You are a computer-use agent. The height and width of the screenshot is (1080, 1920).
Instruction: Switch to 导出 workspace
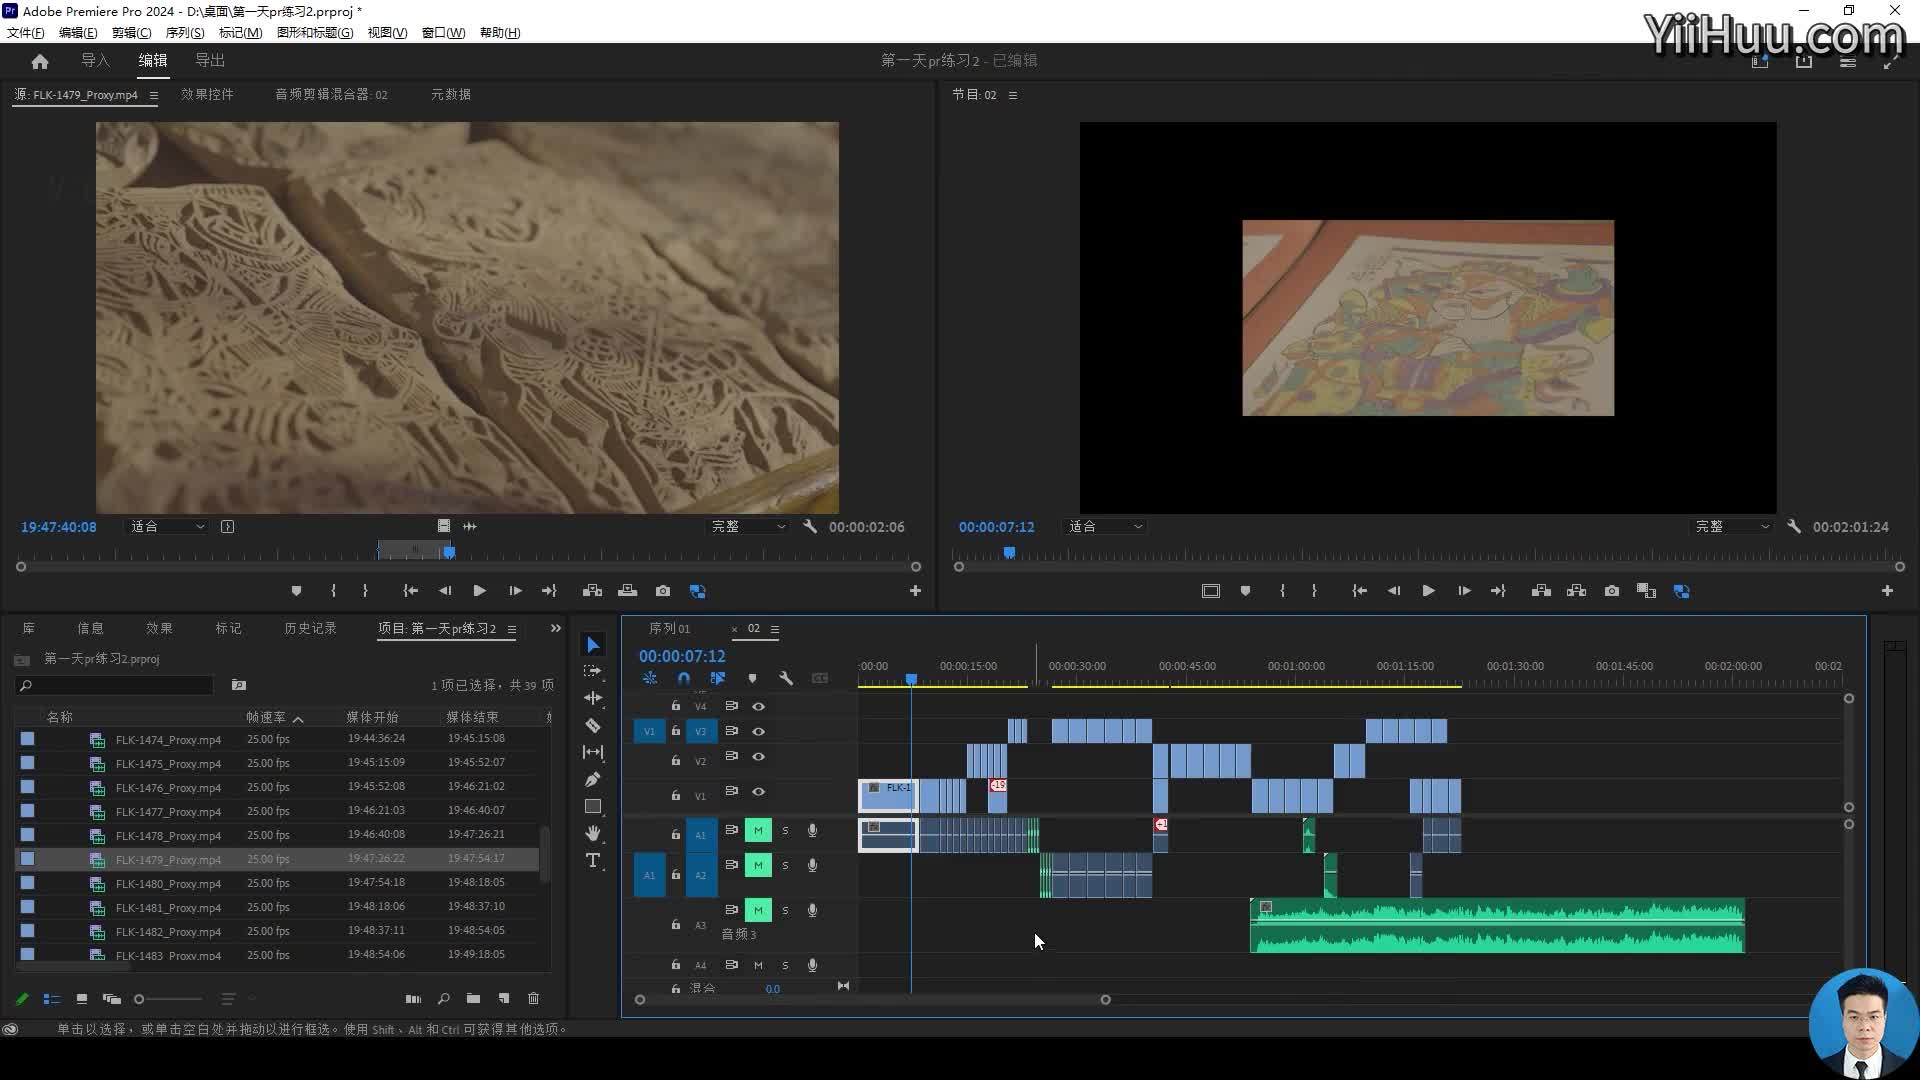[210, 60]
